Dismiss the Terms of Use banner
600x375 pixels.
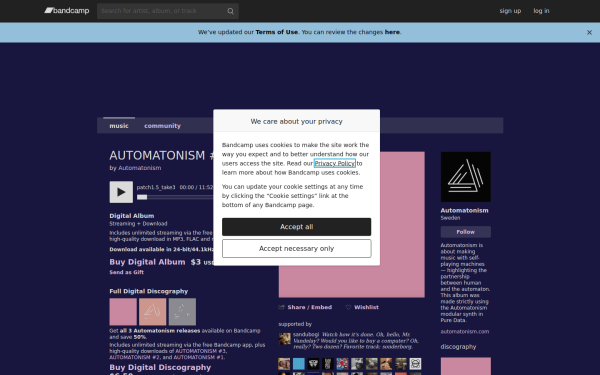(x=589, y=33)
